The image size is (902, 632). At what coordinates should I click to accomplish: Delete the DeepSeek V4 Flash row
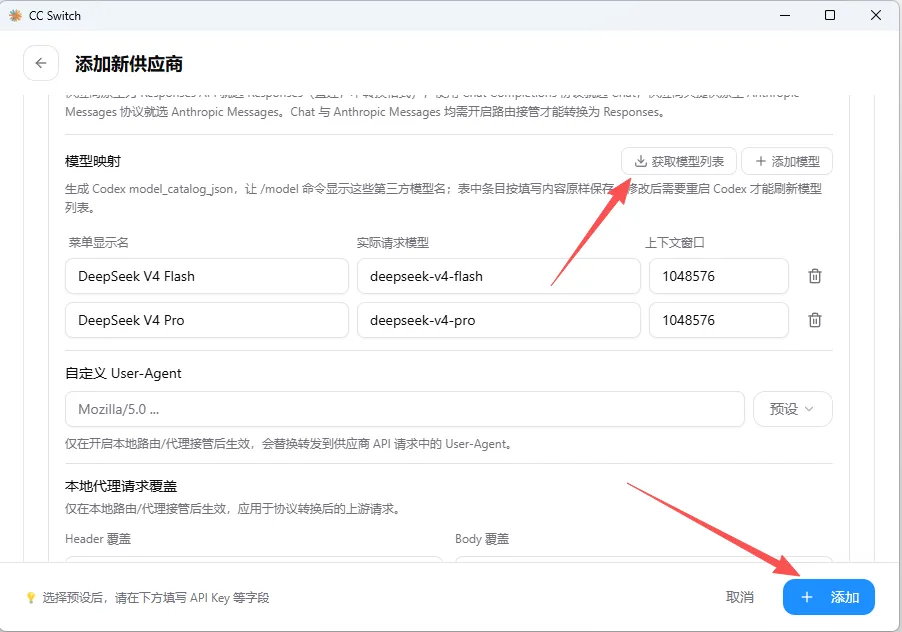point(815,276)
